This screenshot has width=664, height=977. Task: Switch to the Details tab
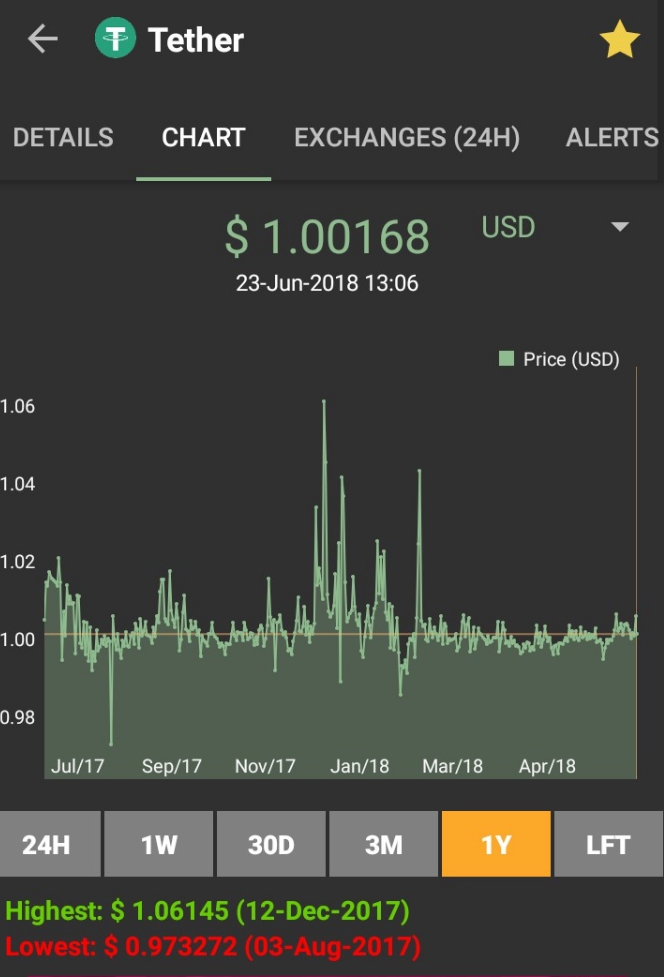coord(63,138)
